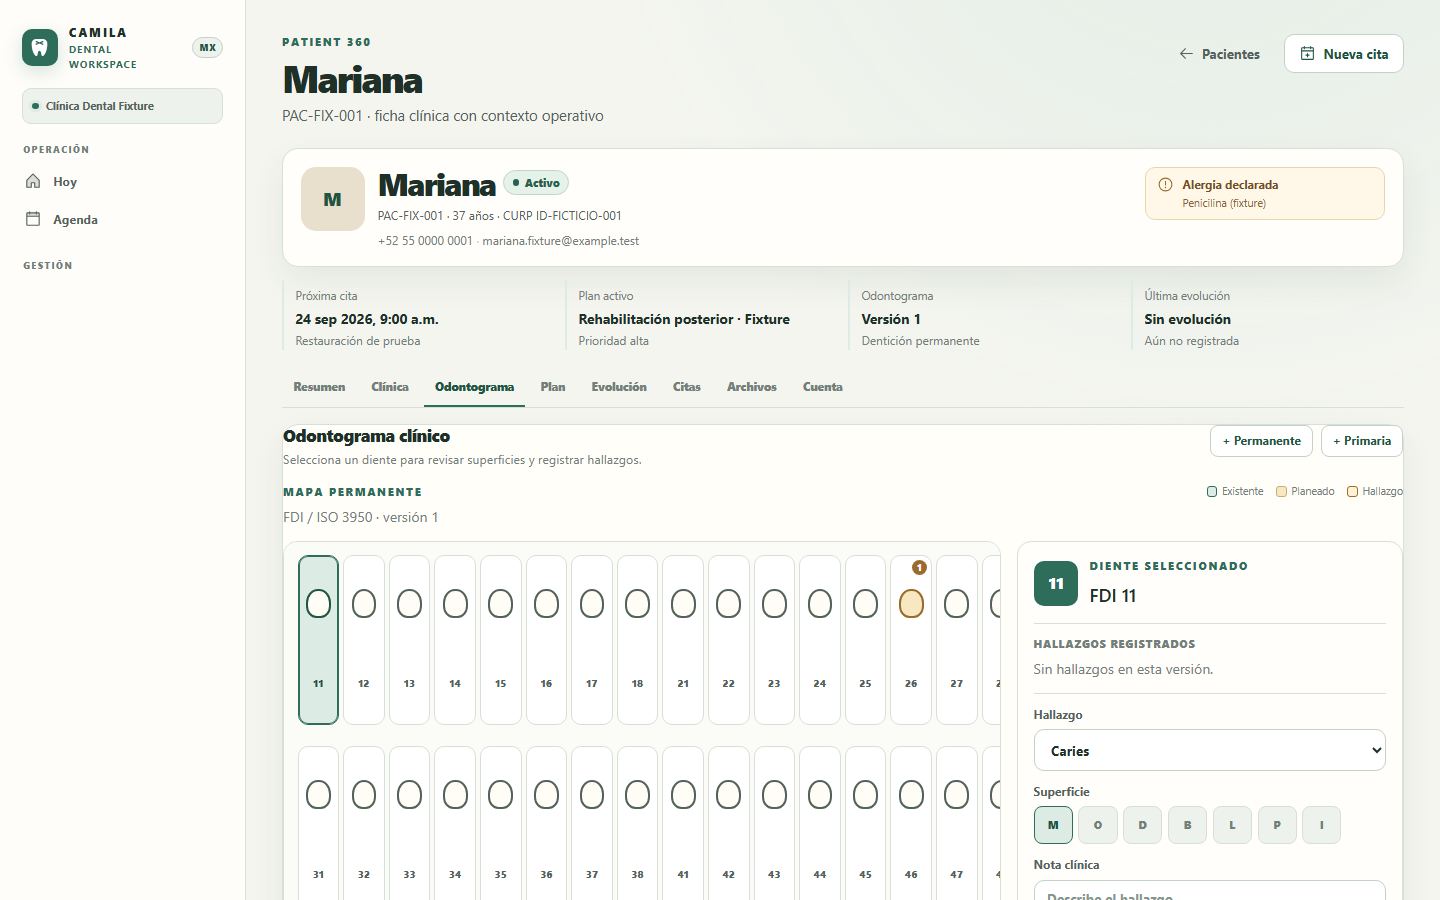The height and width of the screenshot is (900, 1440).
Task: Select tooth 26 with planned finding
Action: click(911, 640)
